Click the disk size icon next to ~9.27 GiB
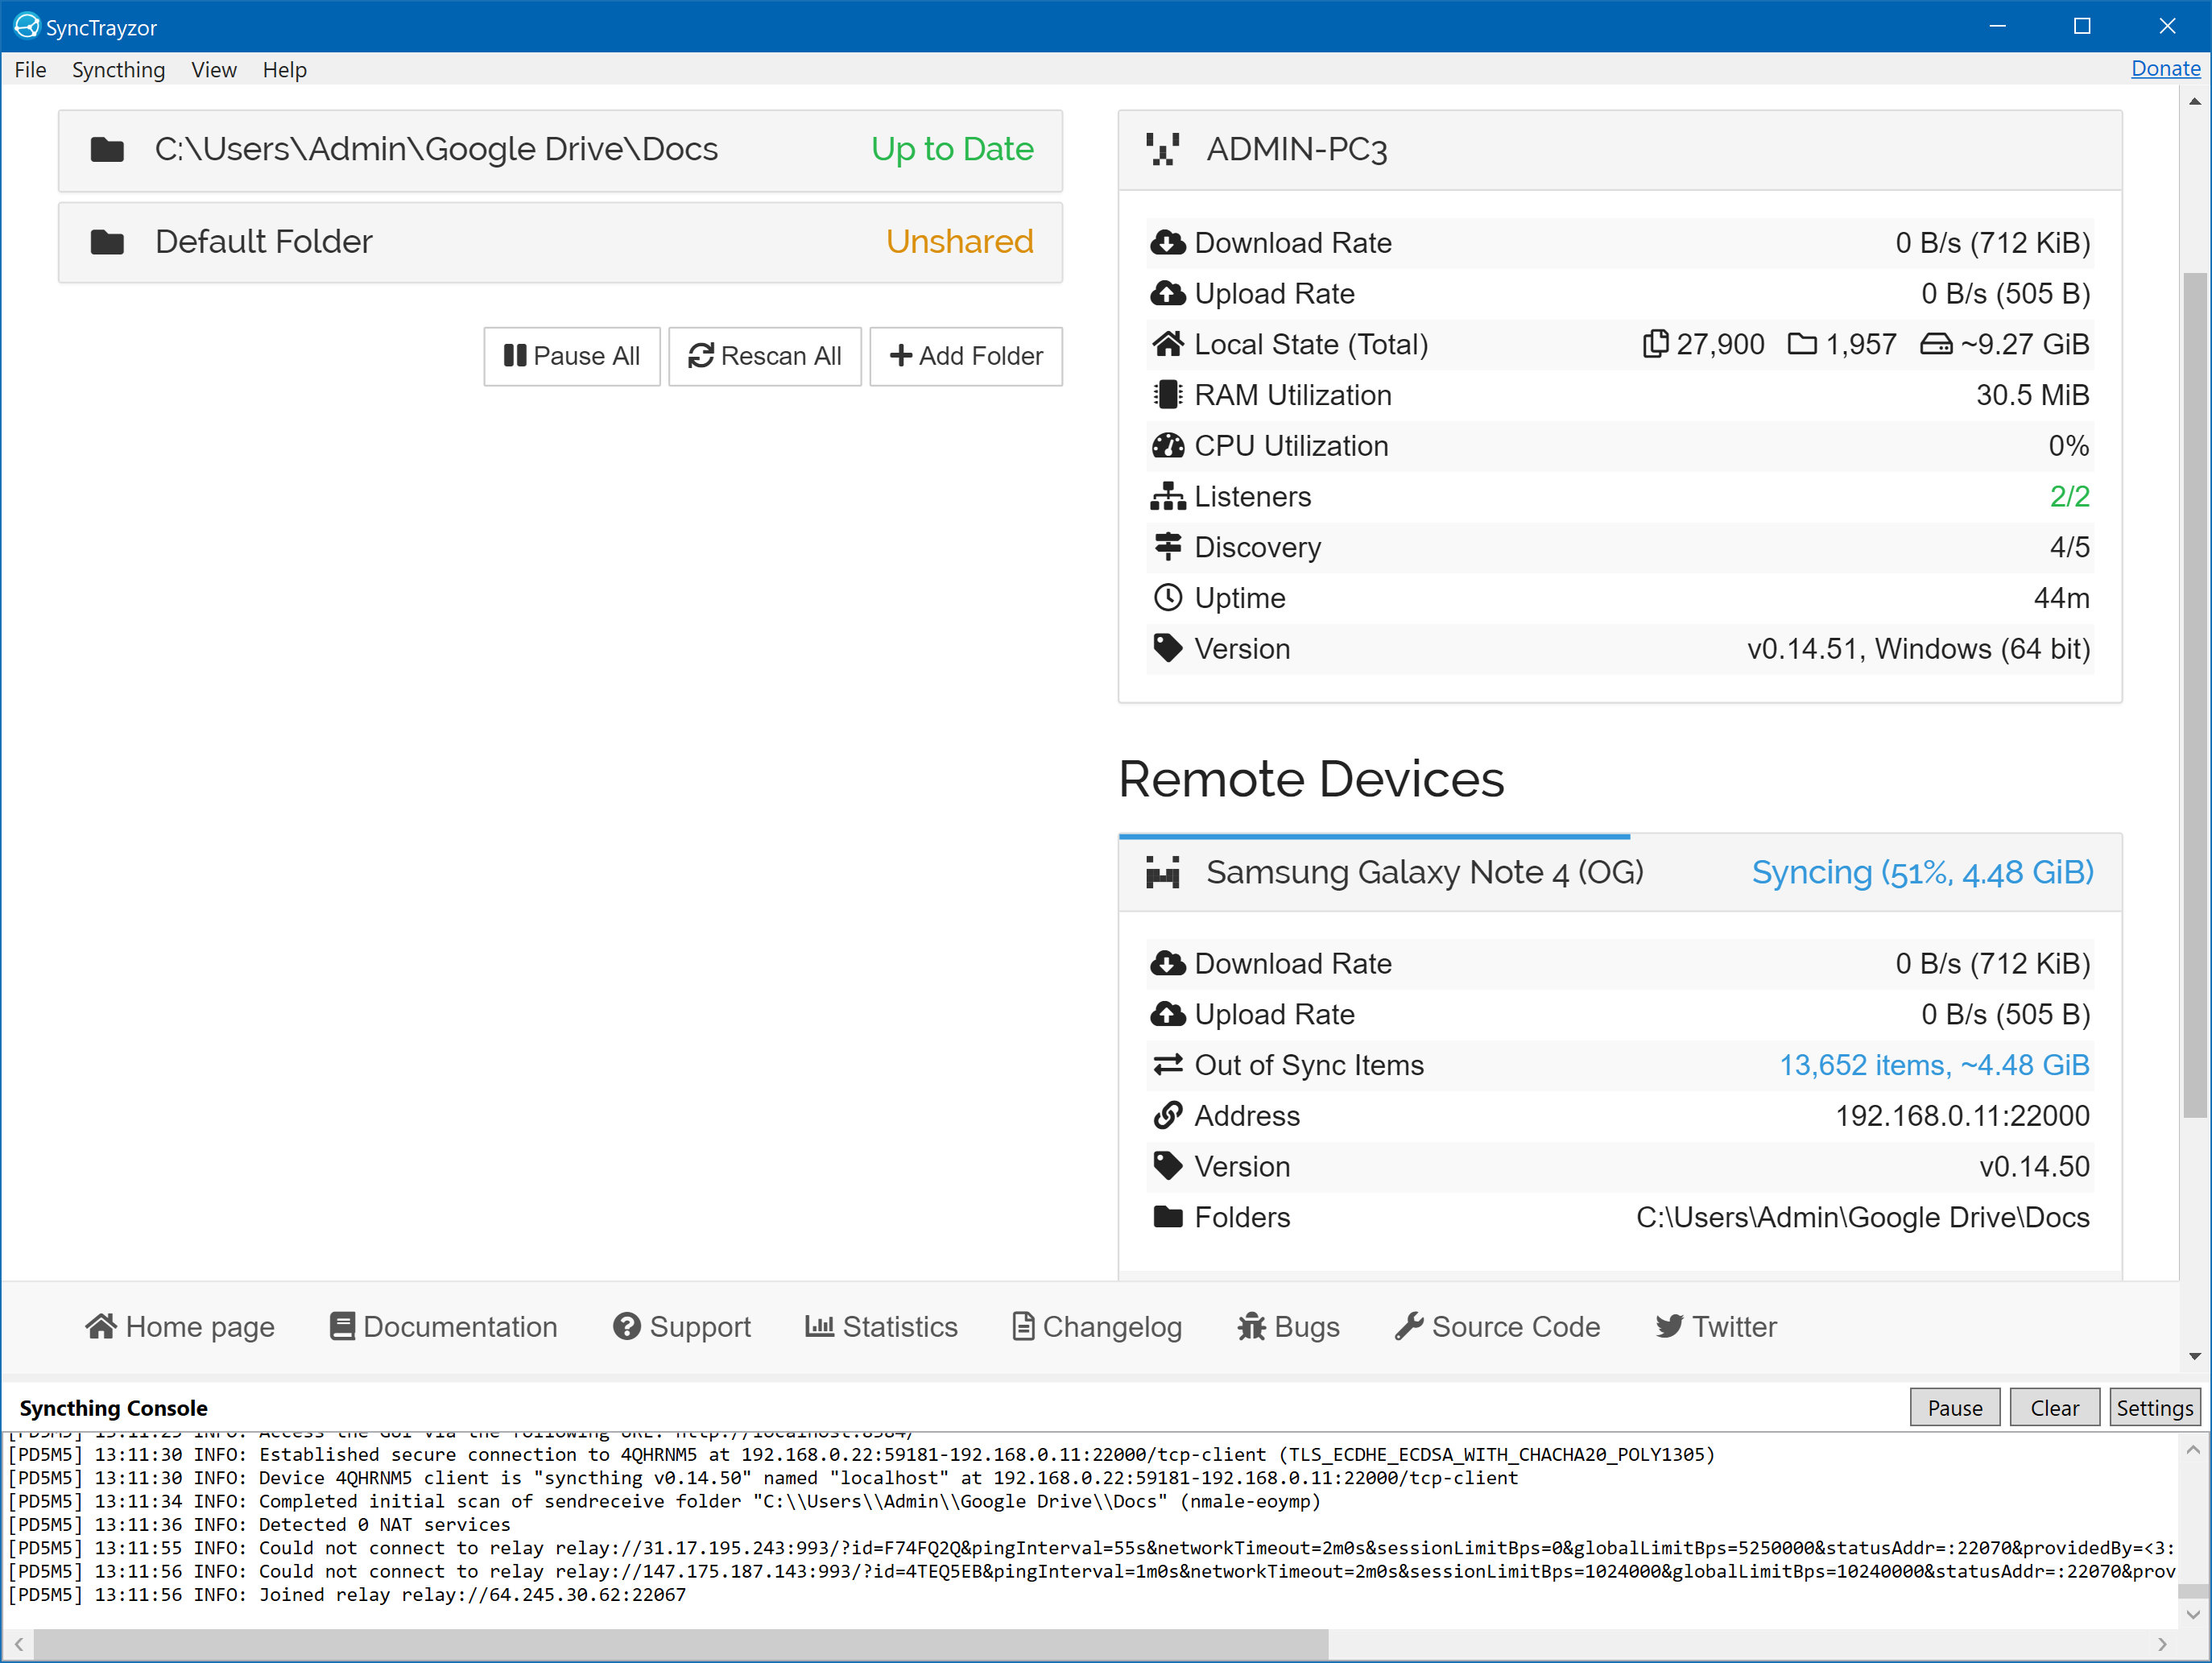 (1936, 345)
